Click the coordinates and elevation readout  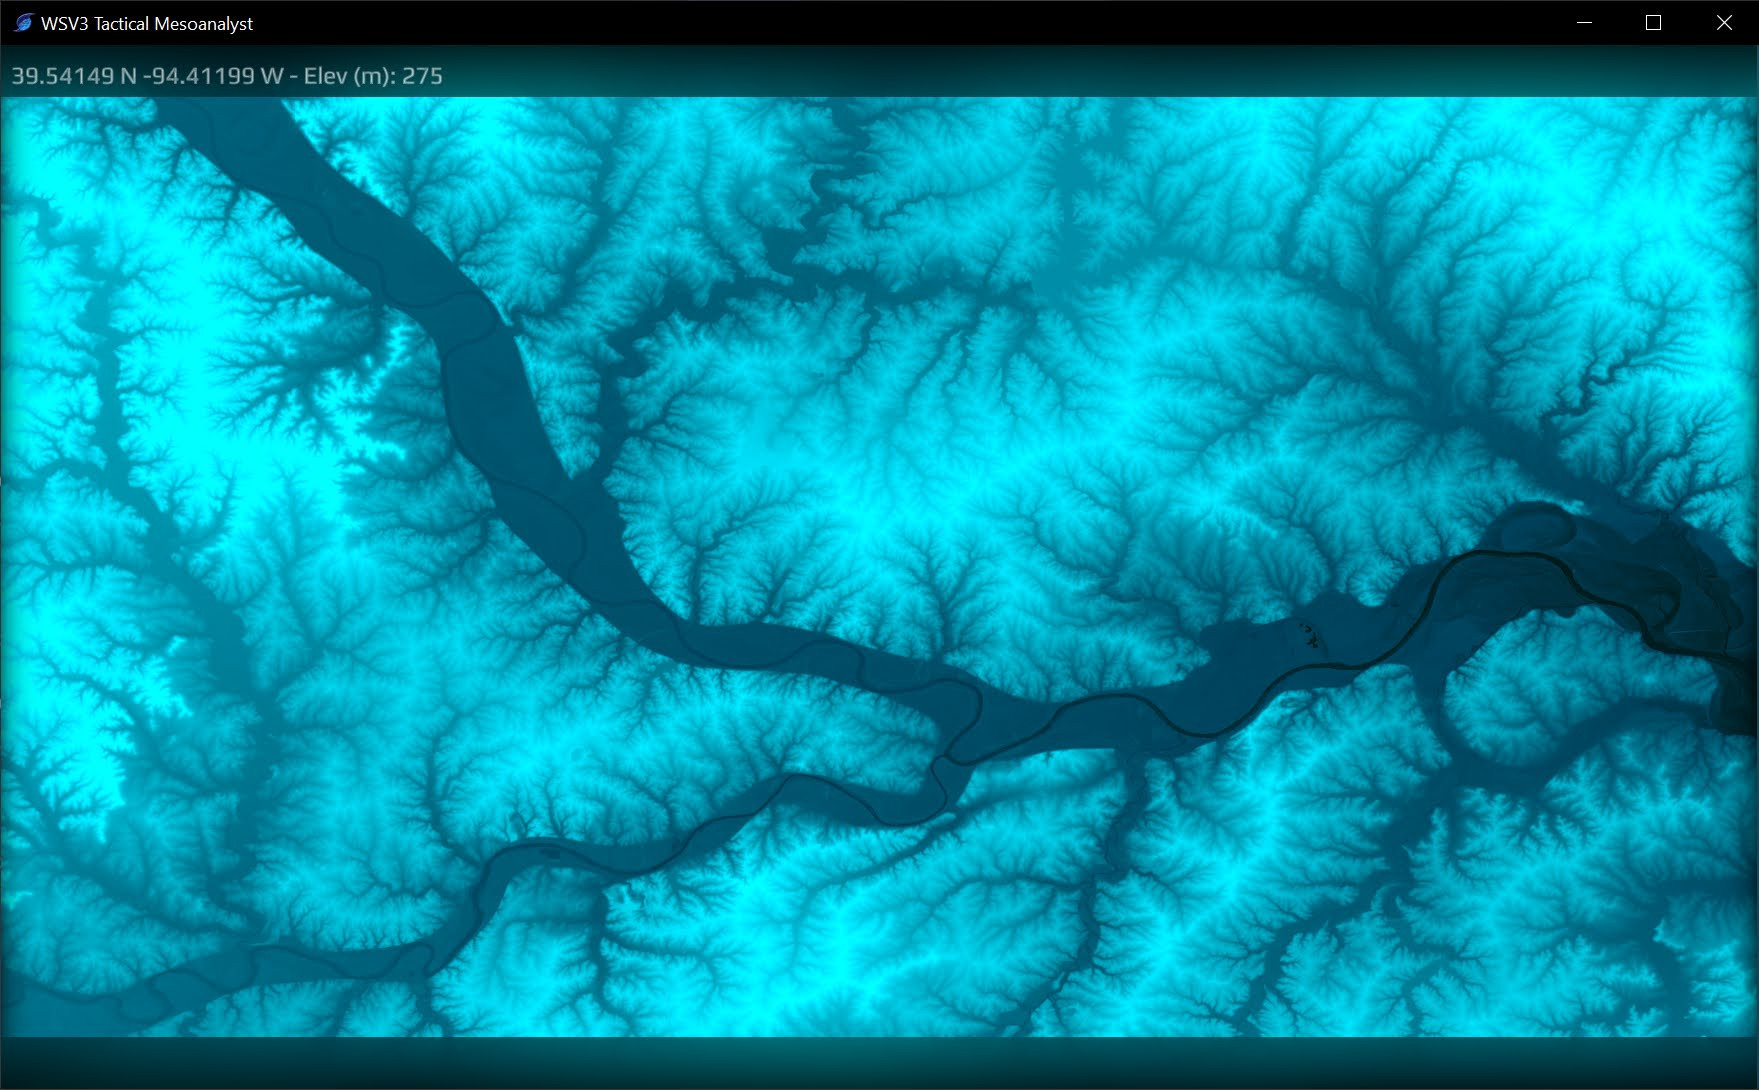(227, 76)
